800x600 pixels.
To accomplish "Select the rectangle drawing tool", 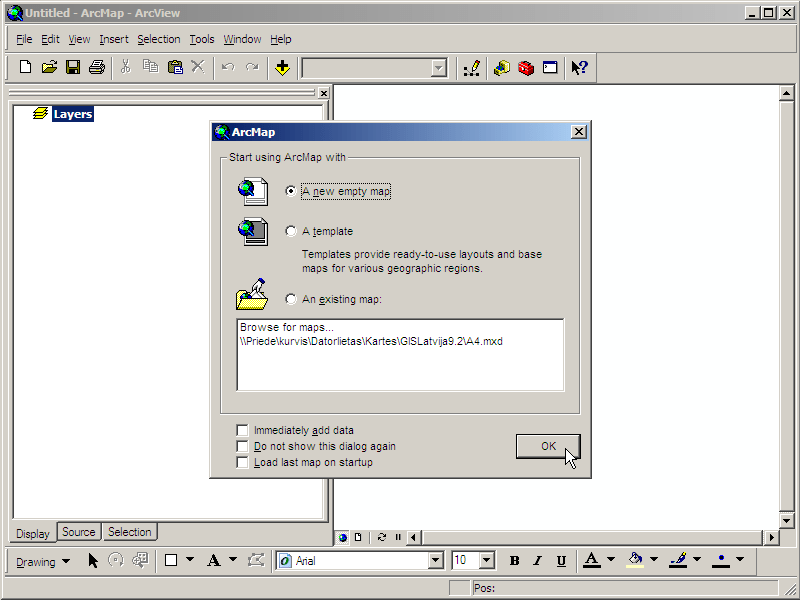I will [171, 560].
